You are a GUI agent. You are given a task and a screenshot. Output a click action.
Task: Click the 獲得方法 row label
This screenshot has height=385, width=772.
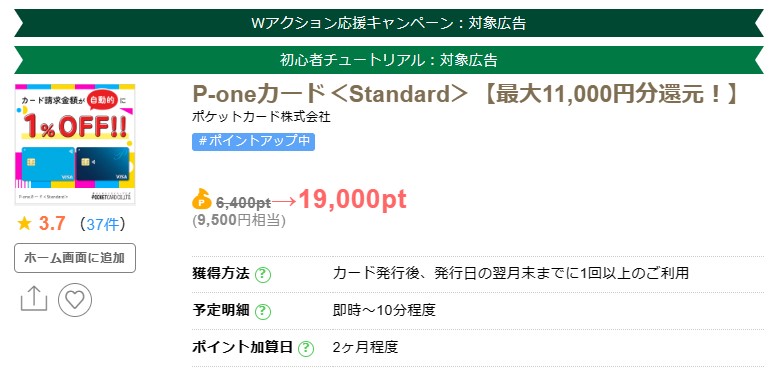221,273
